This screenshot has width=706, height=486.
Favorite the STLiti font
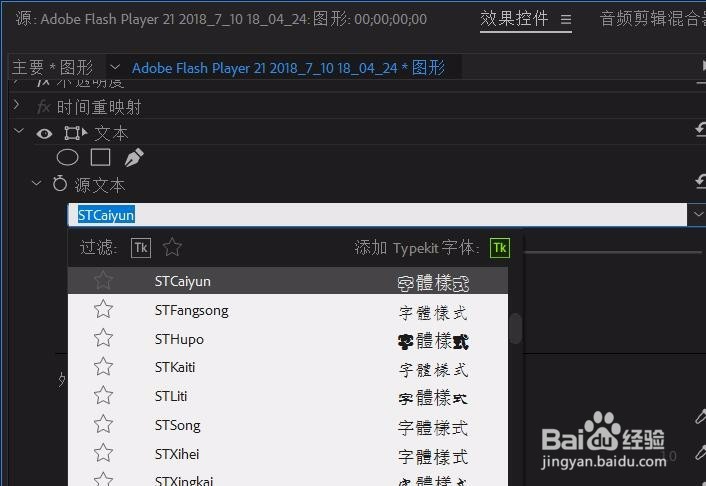coord(104,396)
